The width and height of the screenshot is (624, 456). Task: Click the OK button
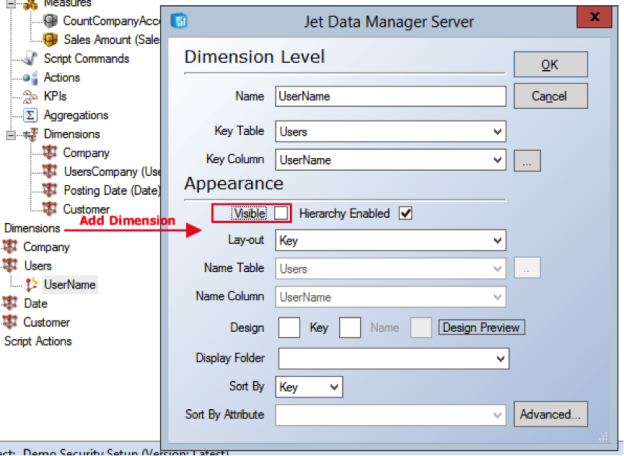550,64
